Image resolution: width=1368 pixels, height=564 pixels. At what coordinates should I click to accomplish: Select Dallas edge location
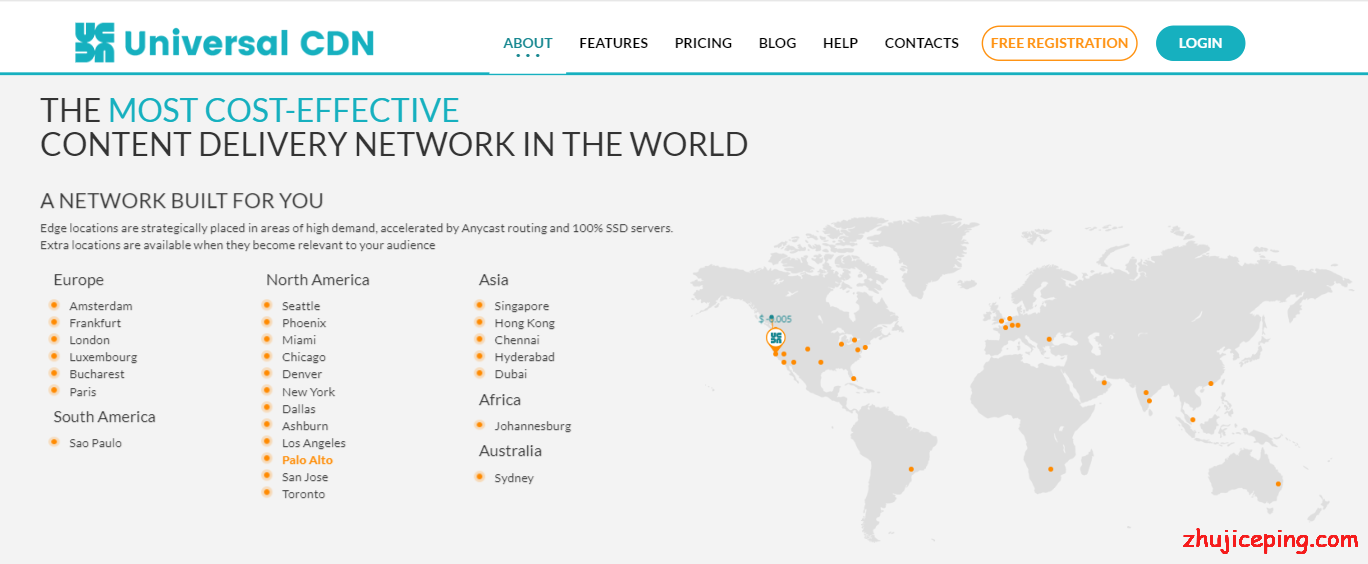(x=298, y=409)
